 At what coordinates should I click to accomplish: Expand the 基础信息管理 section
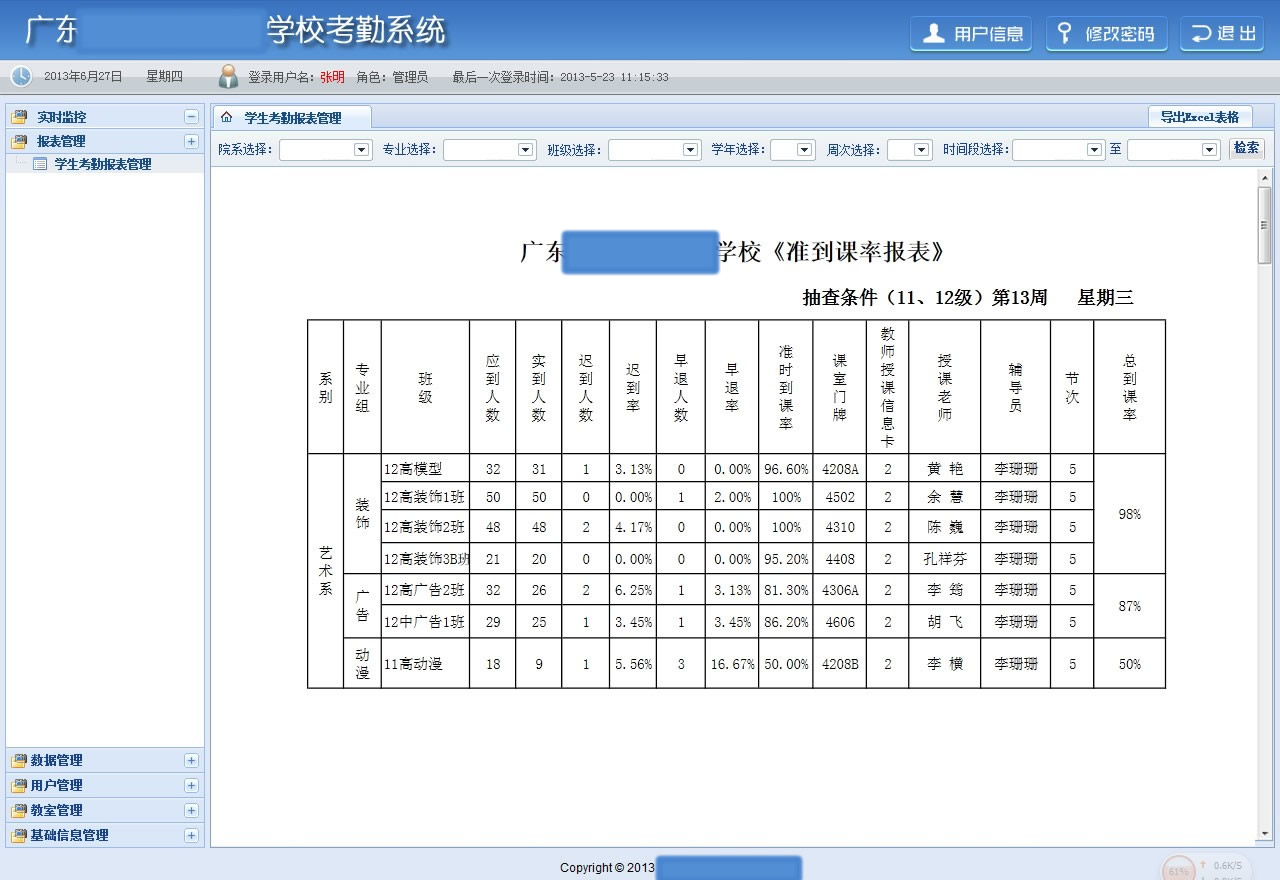coord(191,835)
